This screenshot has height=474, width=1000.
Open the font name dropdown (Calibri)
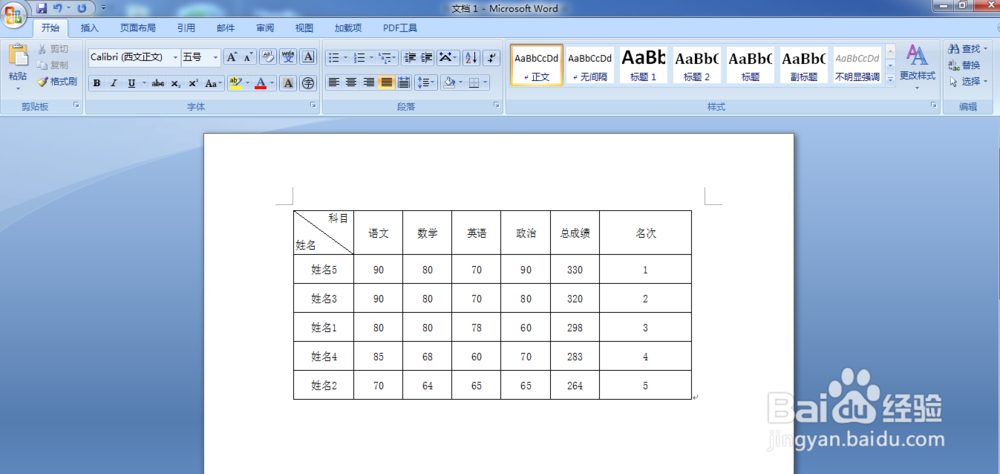(x=175, y=57)
